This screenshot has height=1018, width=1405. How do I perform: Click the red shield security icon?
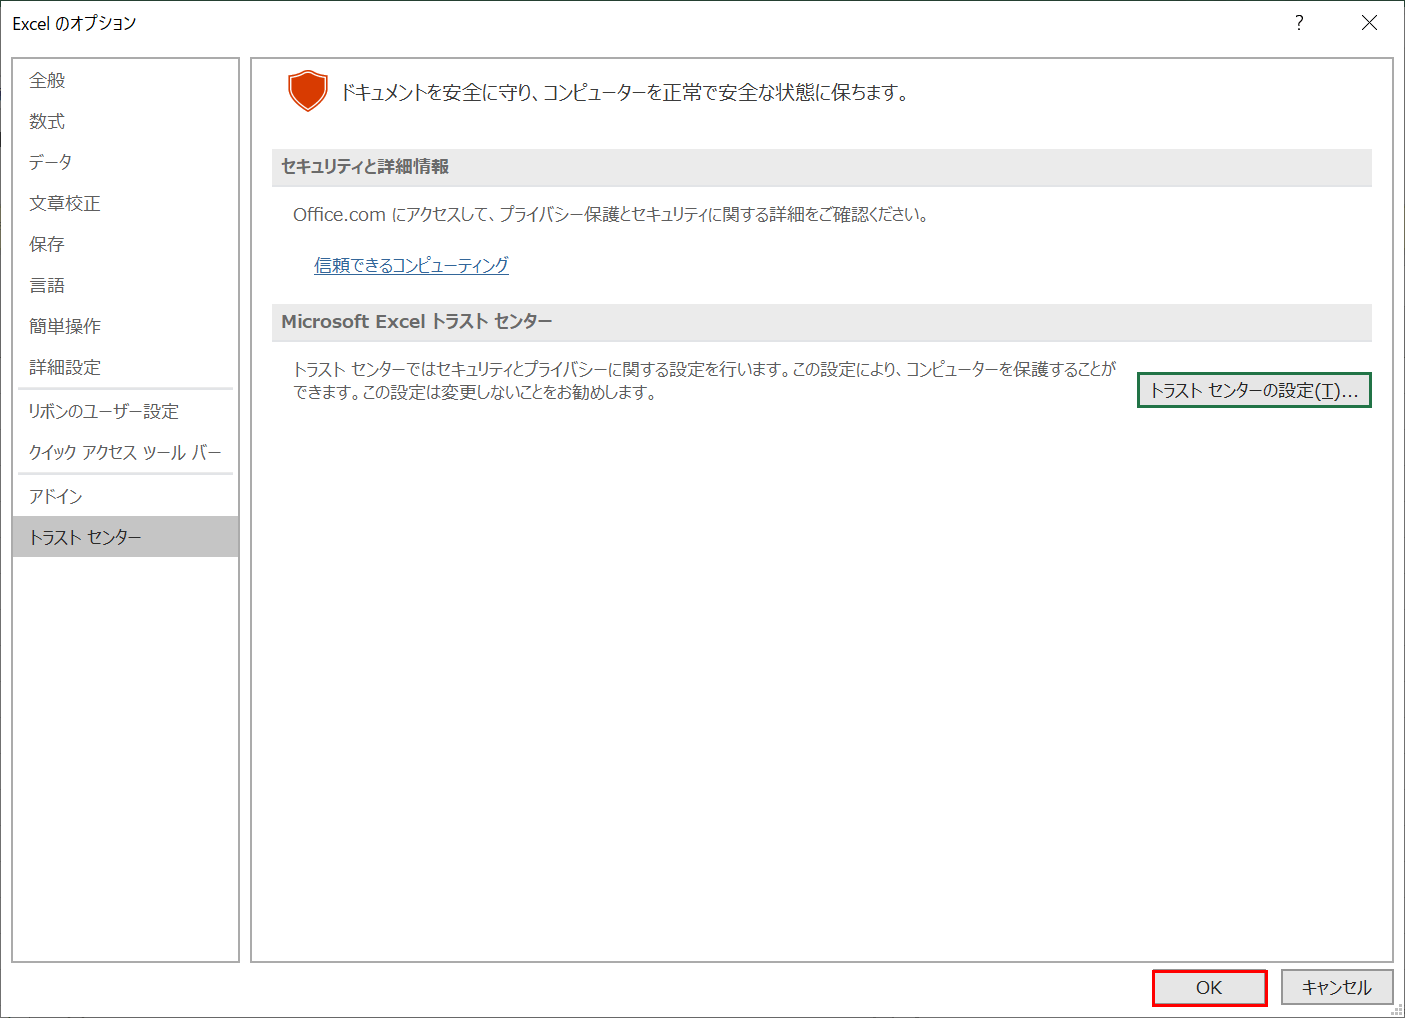(307, 90)
